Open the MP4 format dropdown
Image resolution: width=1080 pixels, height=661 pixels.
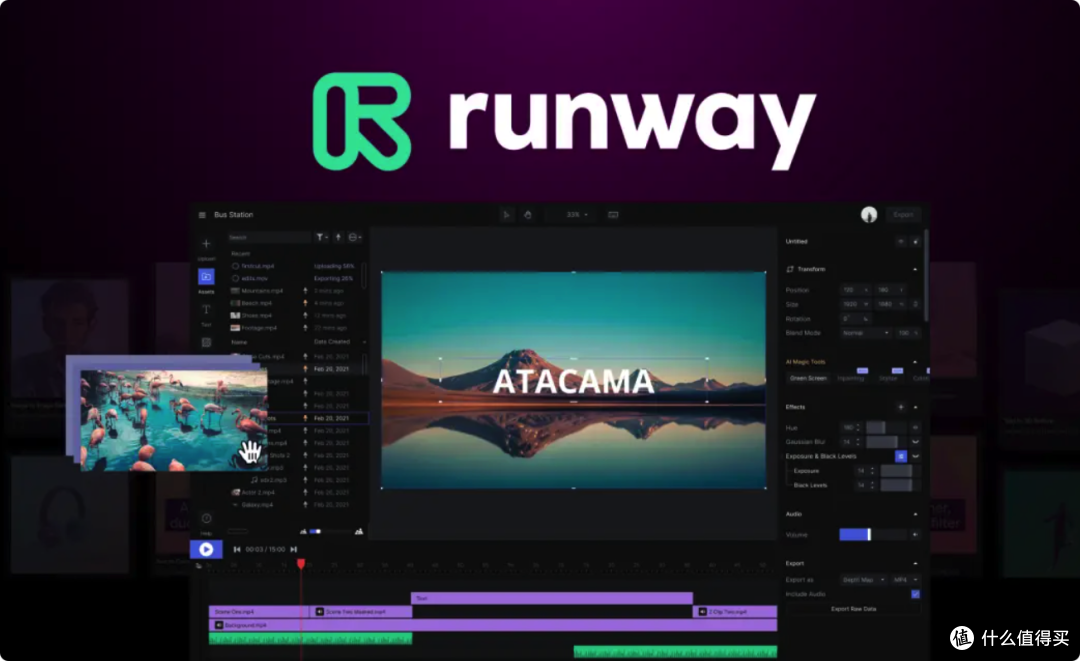coord(905,580)
